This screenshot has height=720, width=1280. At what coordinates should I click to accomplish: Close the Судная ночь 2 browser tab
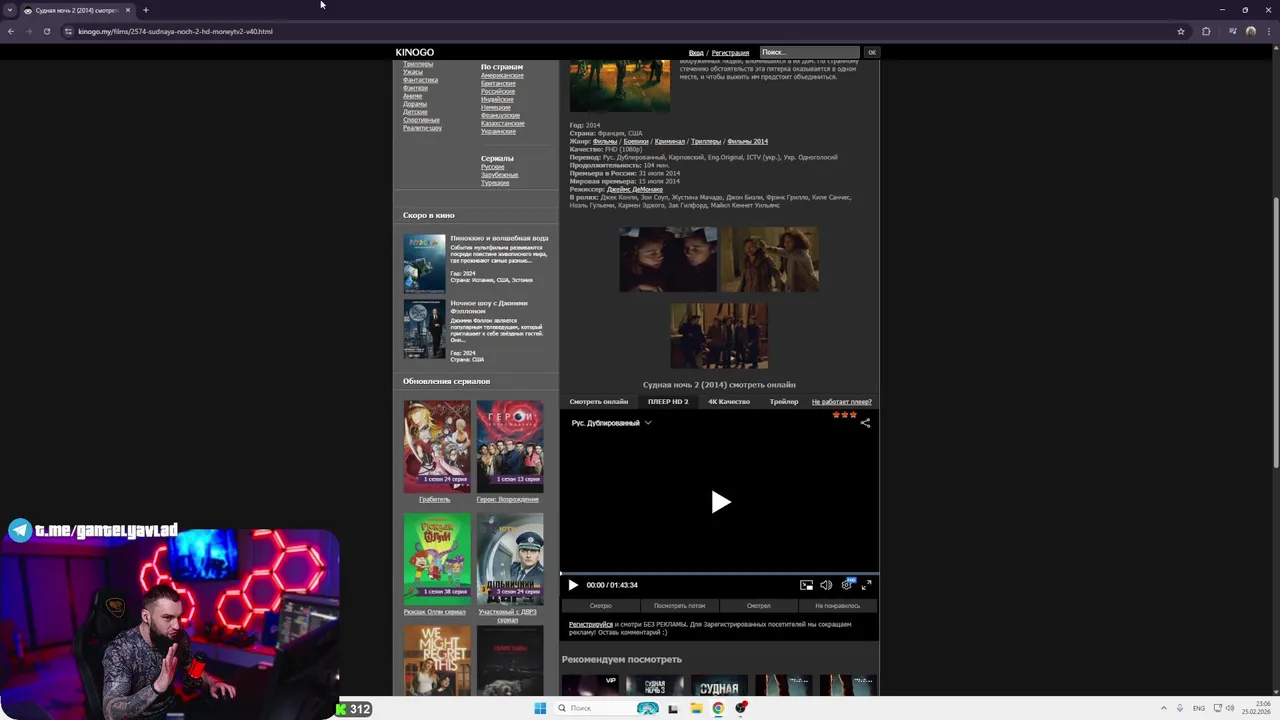pyautogui.click(x=128, y=10)
